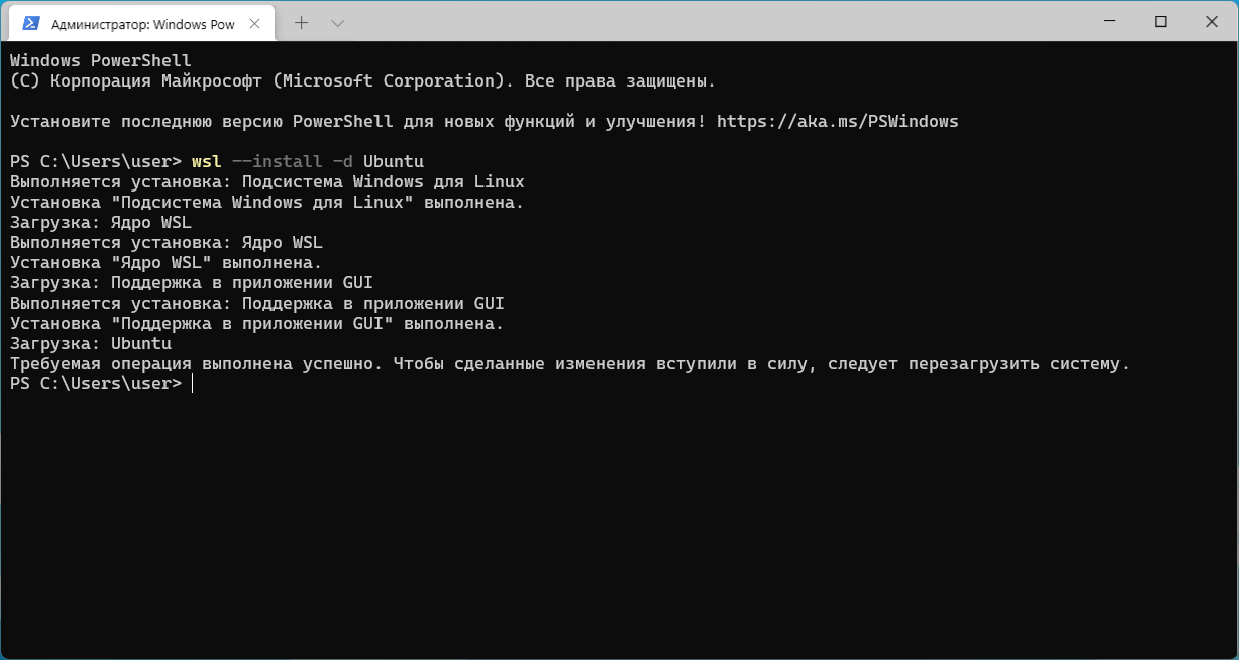
Task: Open a new tab with the plus button
Action: (x=302, y=22)
